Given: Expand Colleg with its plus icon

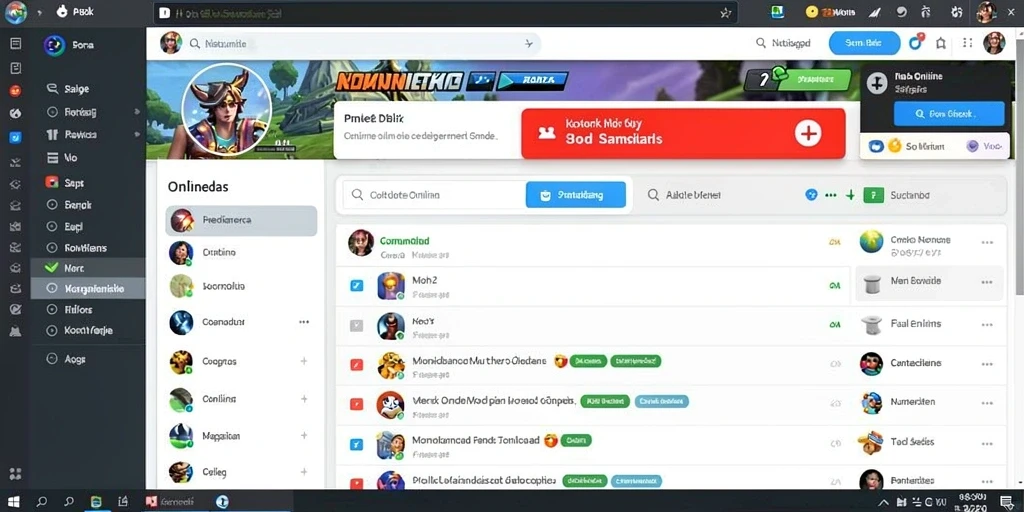Looking at the screenshot, I should [x=304, y=472].
